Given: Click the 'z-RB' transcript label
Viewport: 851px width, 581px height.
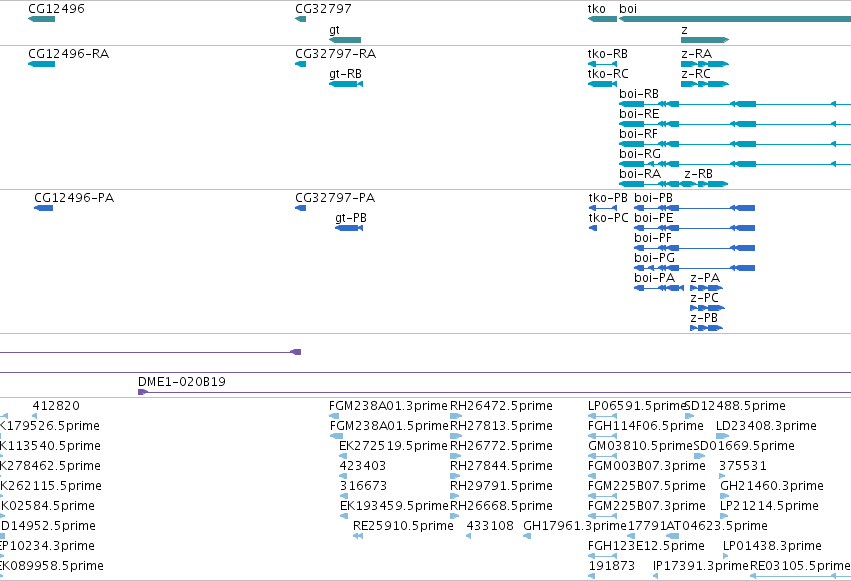Looking at the screenshot, I should coord(698,174).
